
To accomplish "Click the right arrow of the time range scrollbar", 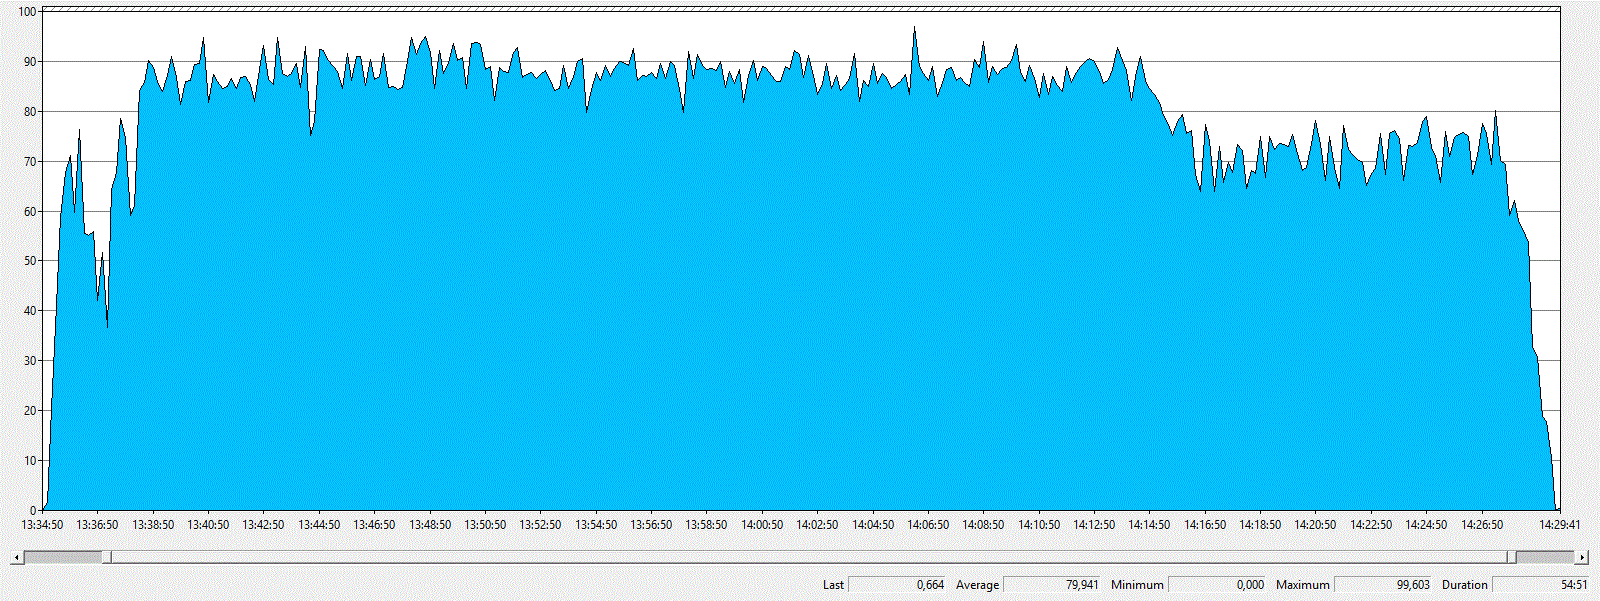I will tap(1581, 557).
